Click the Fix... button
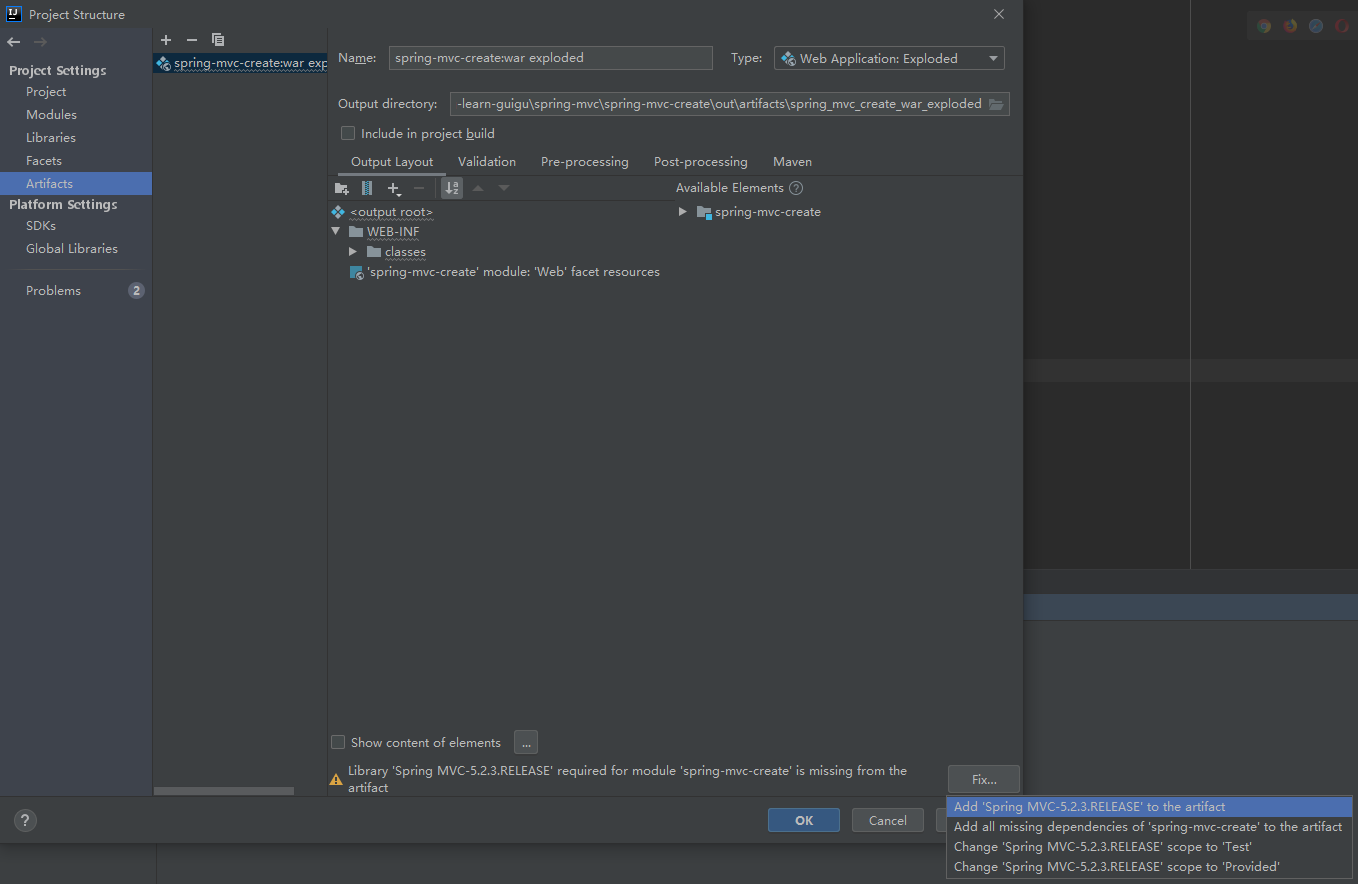Viewport: 1358px width, 884px height. [984, 779]
